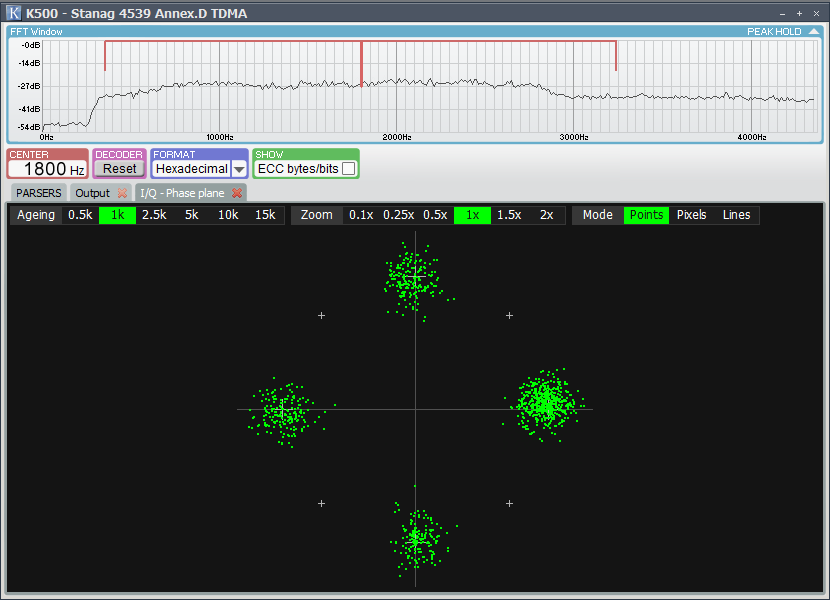Select the Hexadecimal format combo box
The image size is (830, 600).
click(192, 169)
